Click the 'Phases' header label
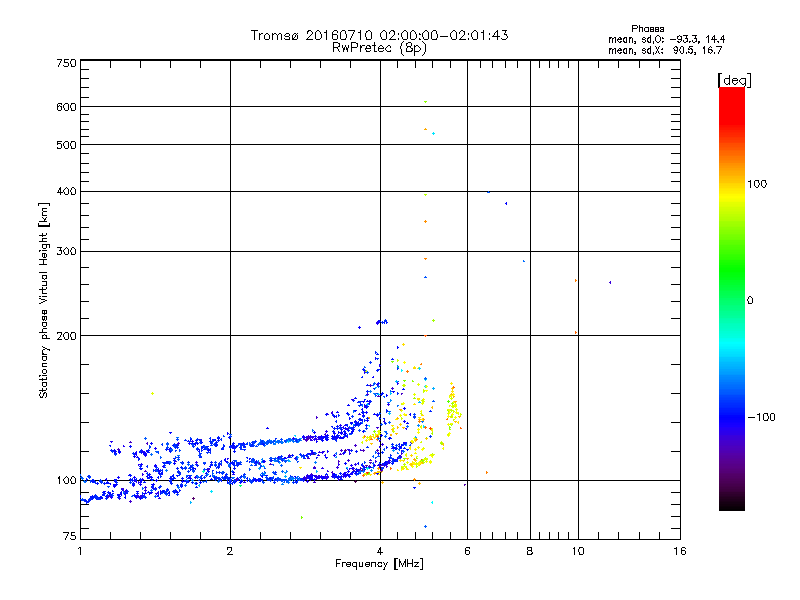 point(647,29)
